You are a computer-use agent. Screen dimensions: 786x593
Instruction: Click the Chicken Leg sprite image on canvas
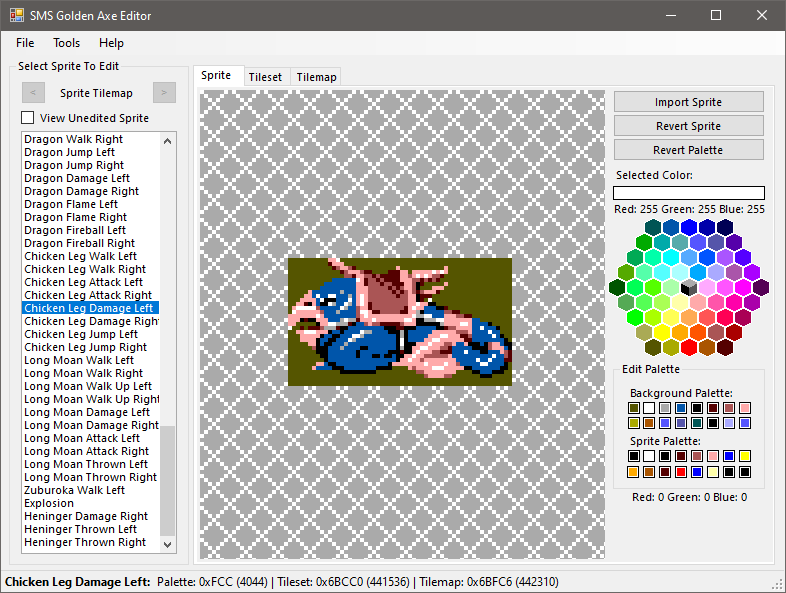tap(400, 322)
